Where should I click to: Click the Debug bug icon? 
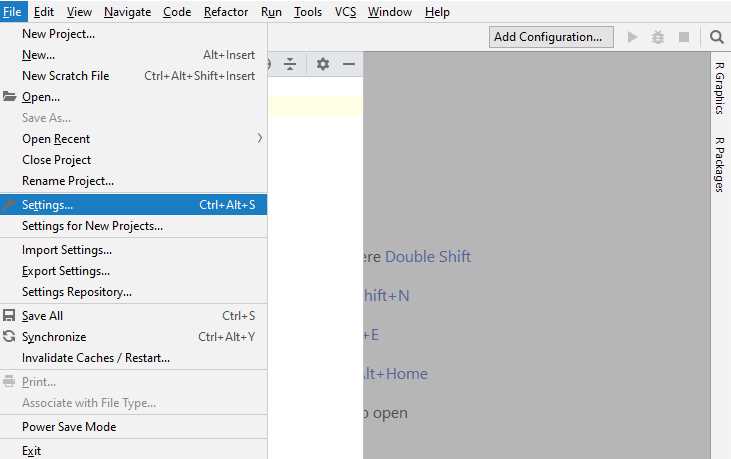click(658, 37)
